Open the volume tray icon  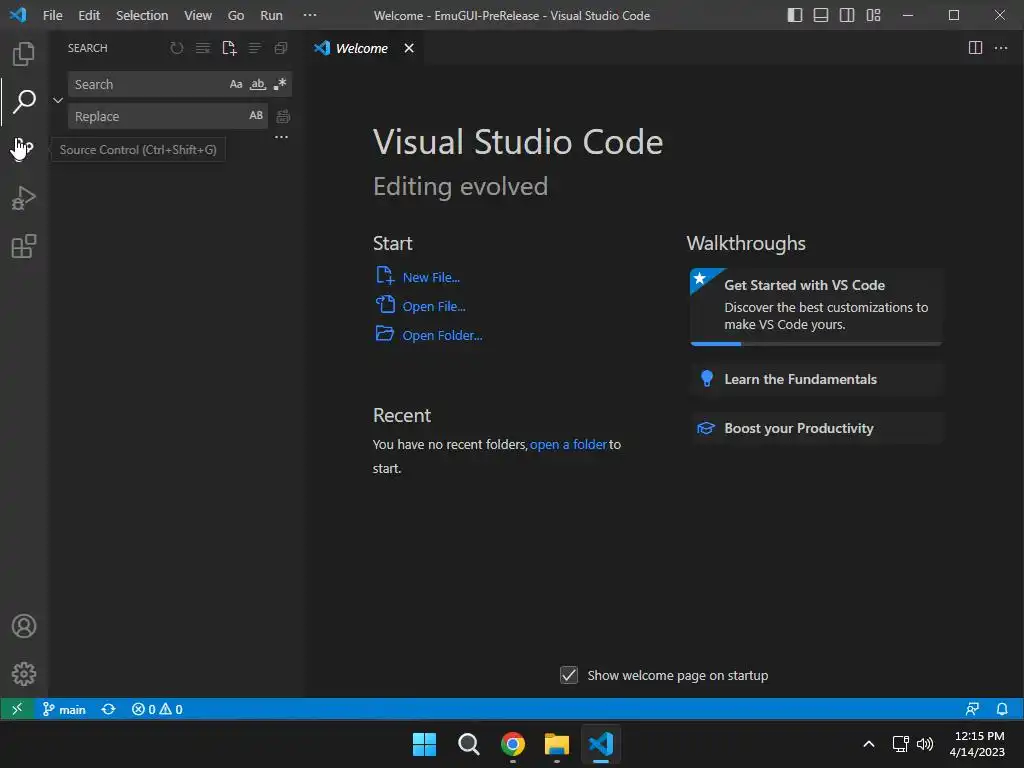coord(925,744)
